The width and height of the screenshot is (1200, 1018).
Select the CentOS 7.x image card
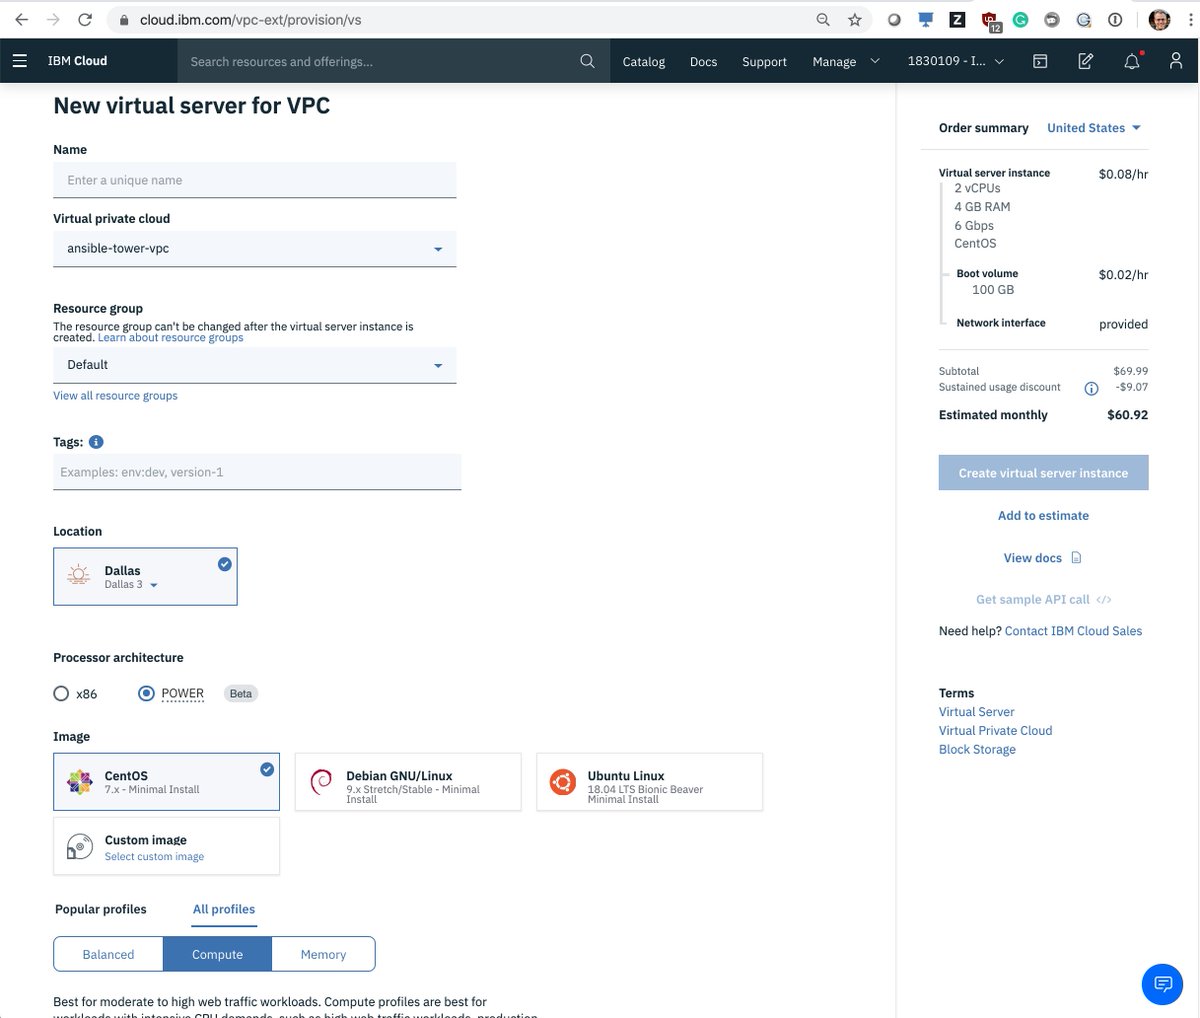click(x=166, y=781)
